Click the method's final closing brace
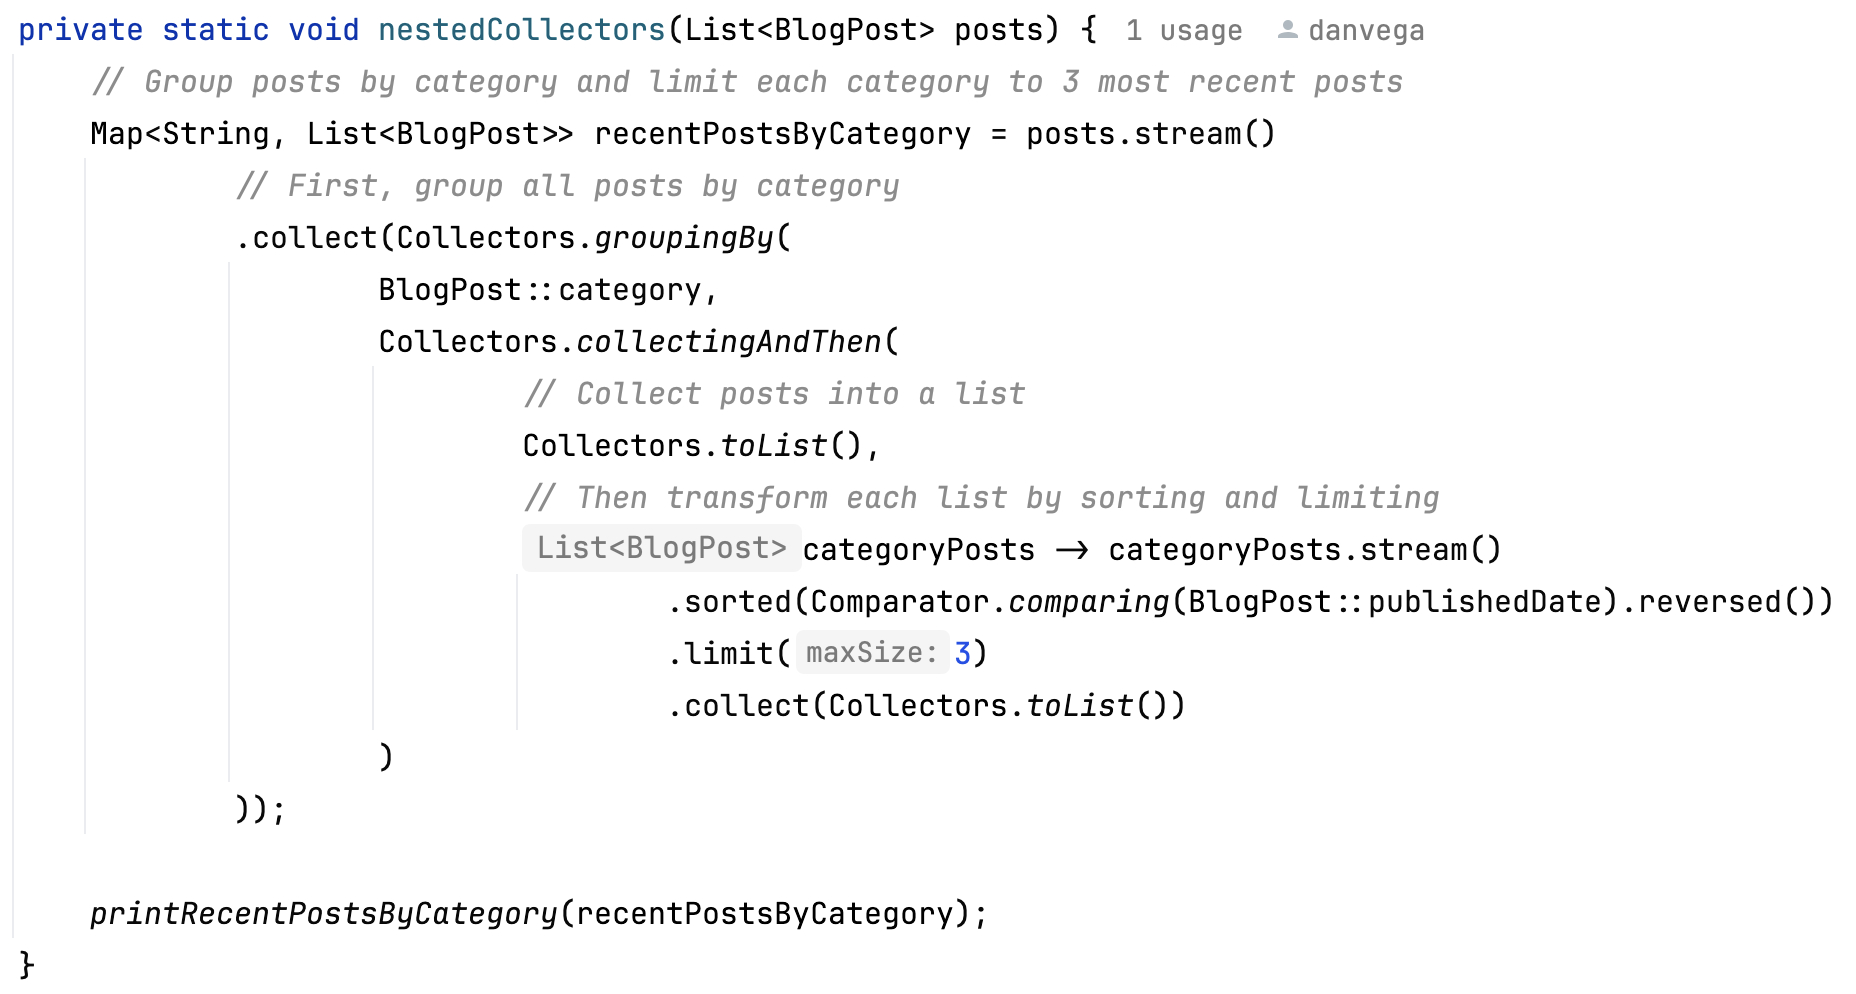Image resolution: width=1856 pixels, height=994 pixels. click(x=27, y=965)
